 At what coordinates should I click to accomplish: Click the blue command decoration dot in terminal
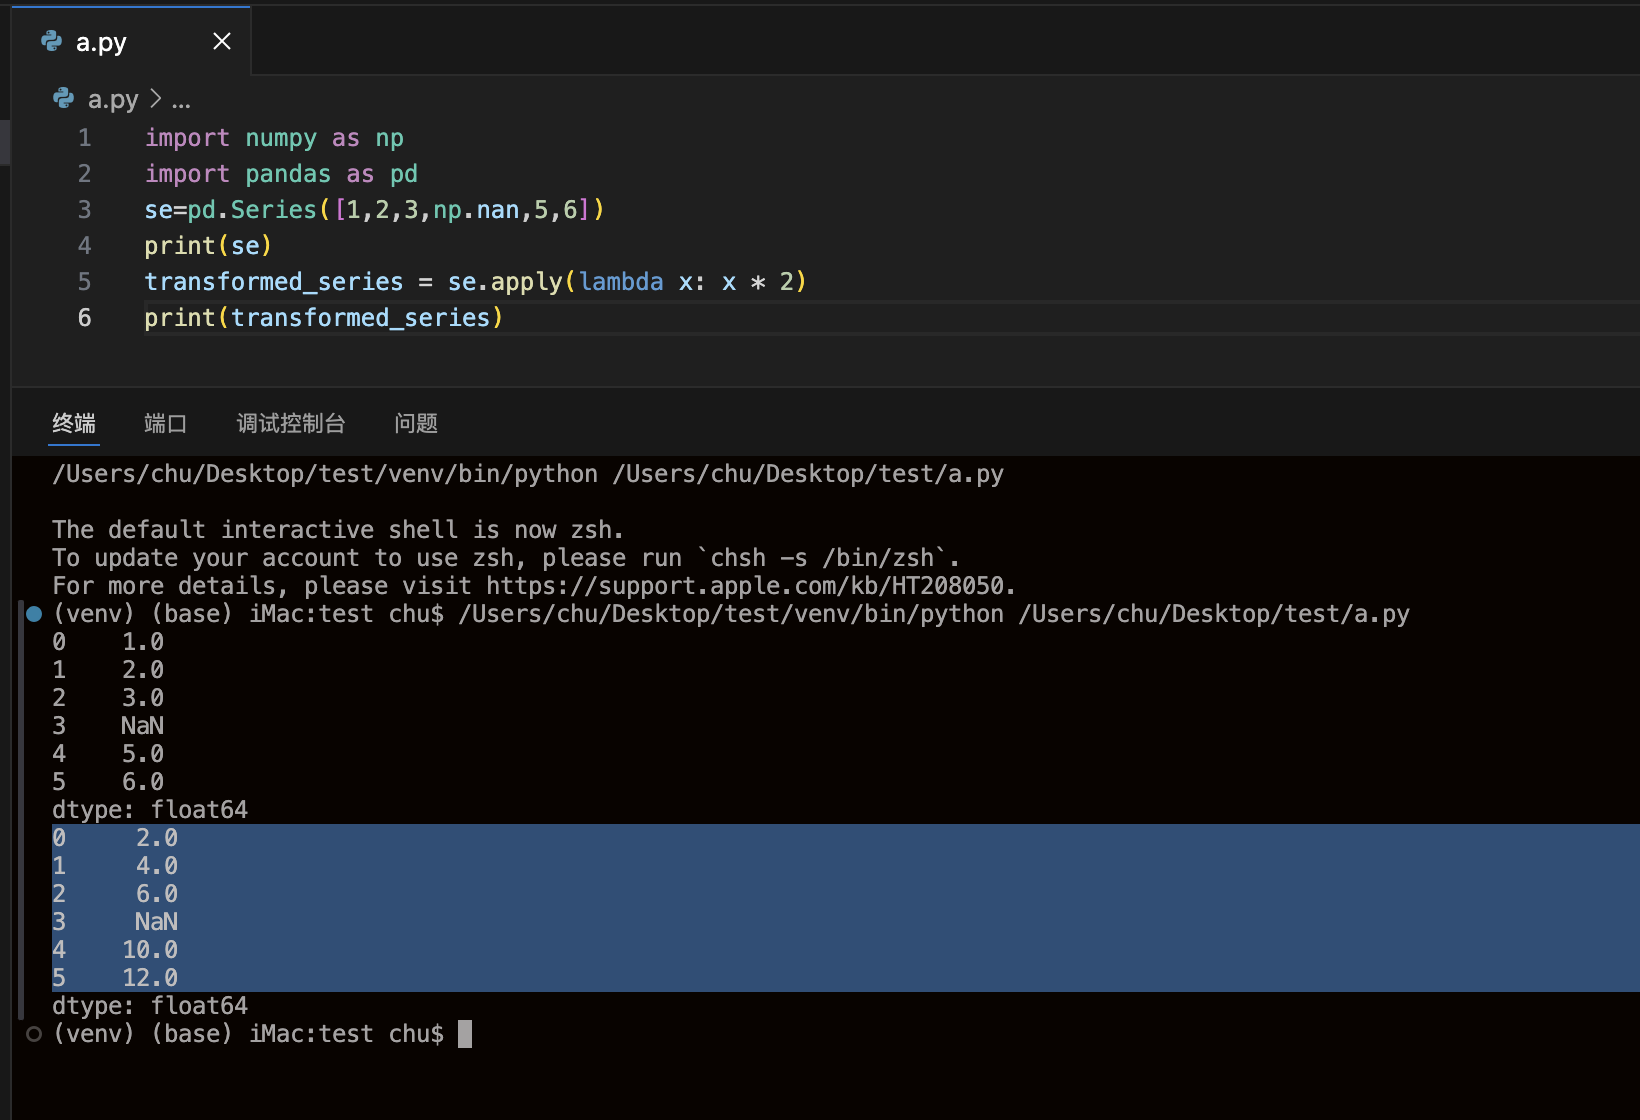pyautogui.click(x=34, y=614)
